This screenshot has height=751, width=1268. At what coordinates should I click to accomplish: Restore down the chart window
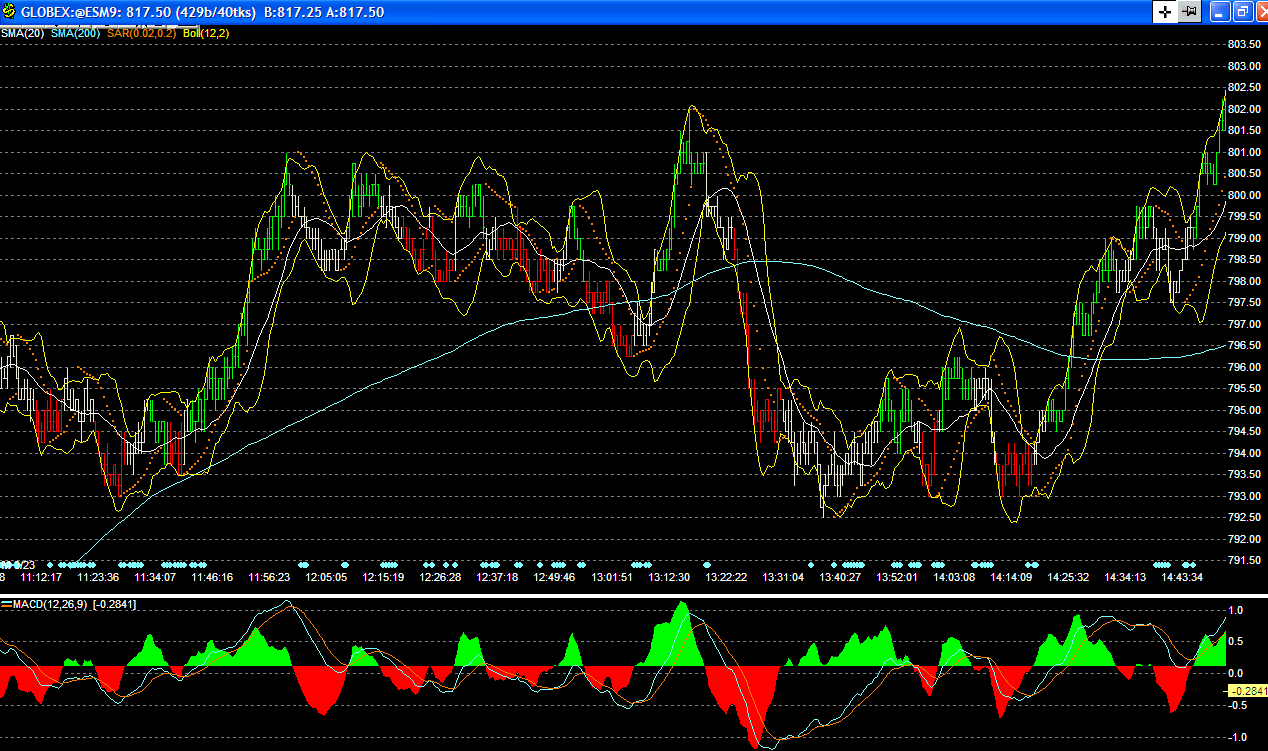[1241, 12]
